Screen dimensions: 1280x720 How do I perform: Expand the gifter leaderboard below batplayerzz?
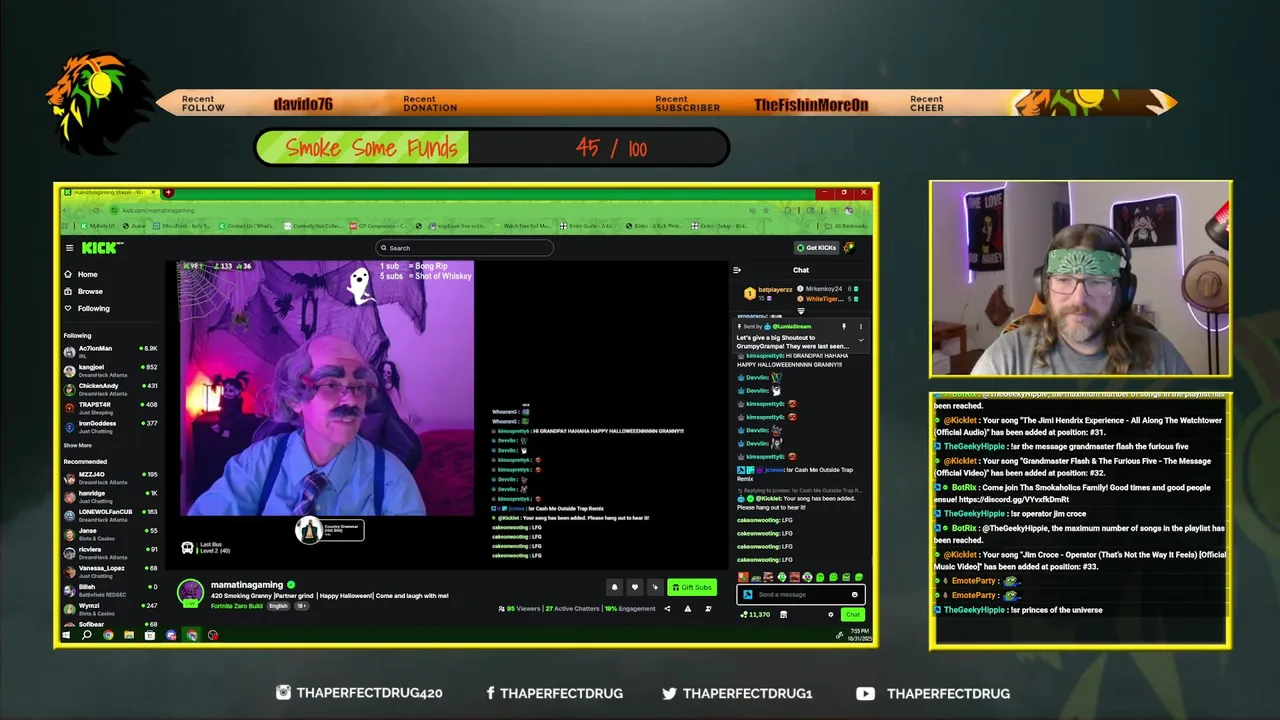[x=800, y=312]
